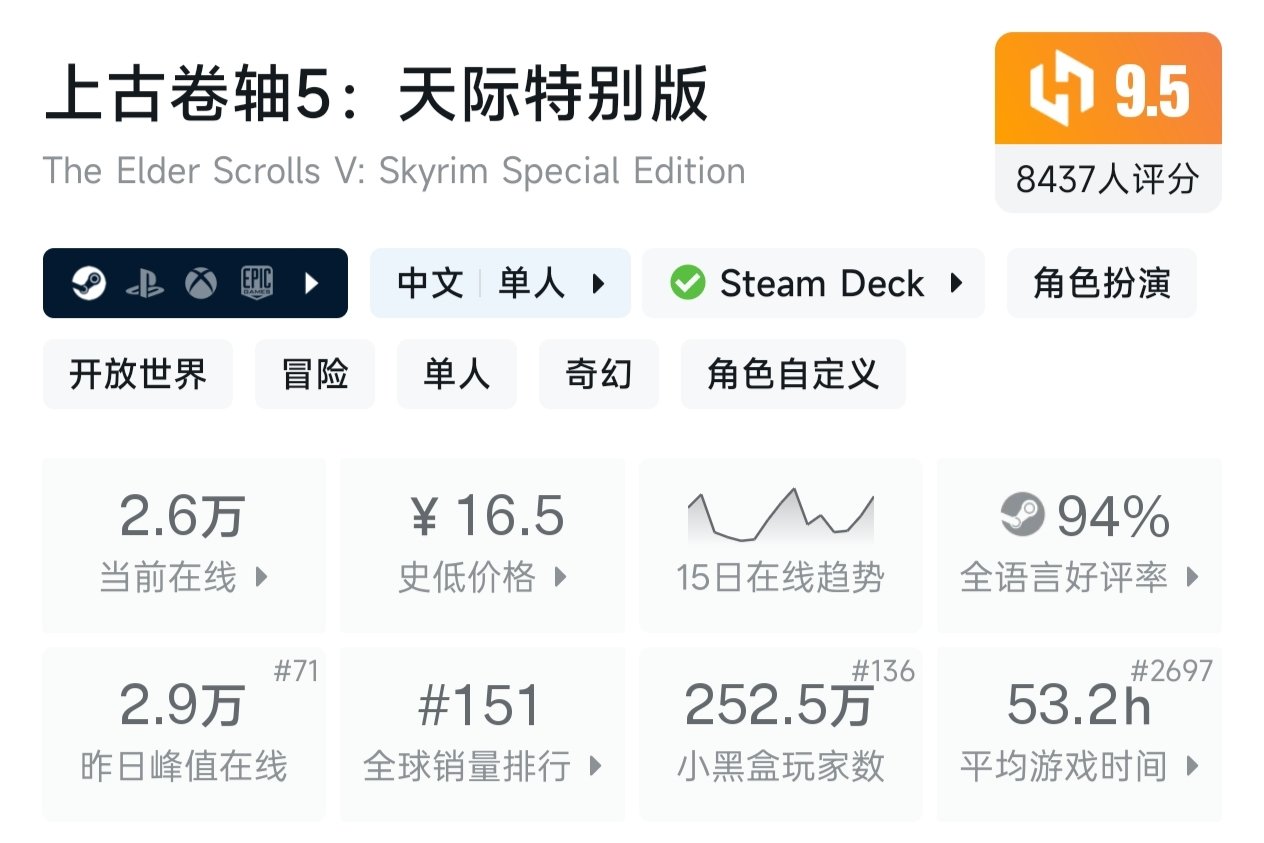The width and height of the screenshot is (1264, 843).
Task: Open the 15日在线趋势 trend chart
Action: 780,546
